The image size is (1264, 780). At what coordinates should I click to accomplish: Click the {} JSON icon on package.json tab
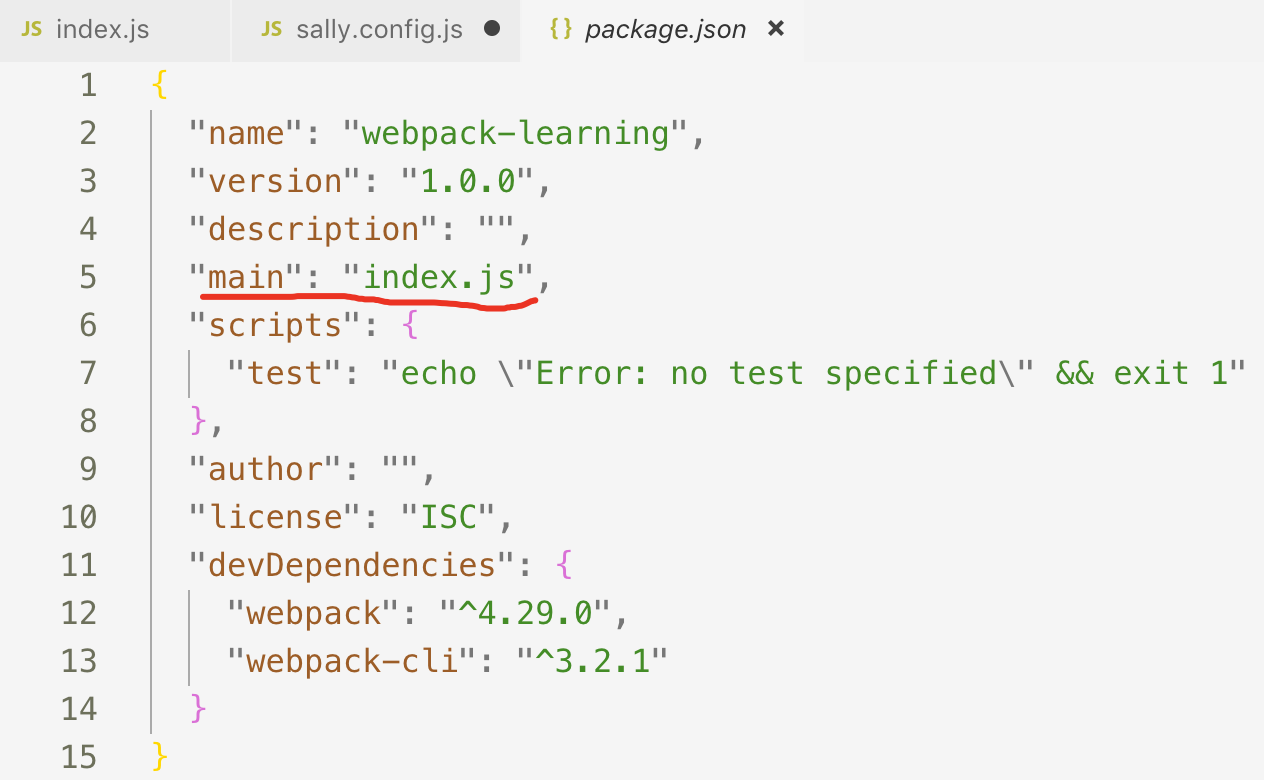click(561, 29)
